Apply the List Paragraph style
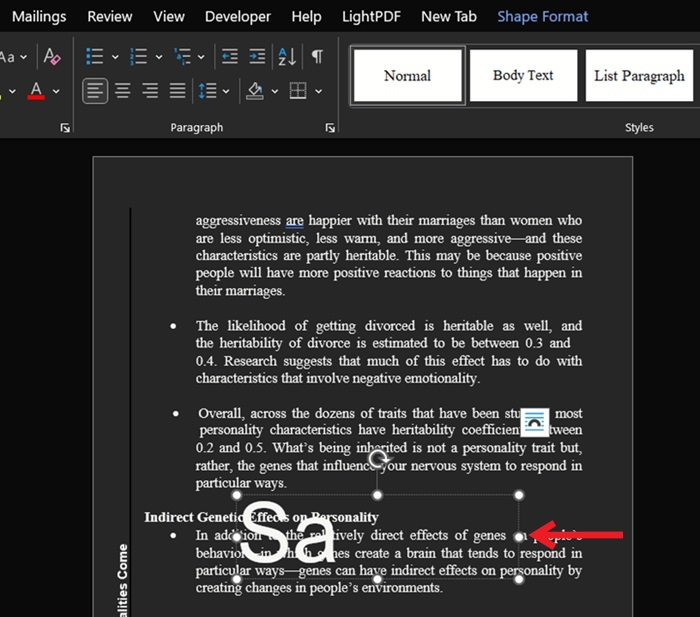Viewport: 700px width, 617px height. pyautogui.click(x=639, y=75)
